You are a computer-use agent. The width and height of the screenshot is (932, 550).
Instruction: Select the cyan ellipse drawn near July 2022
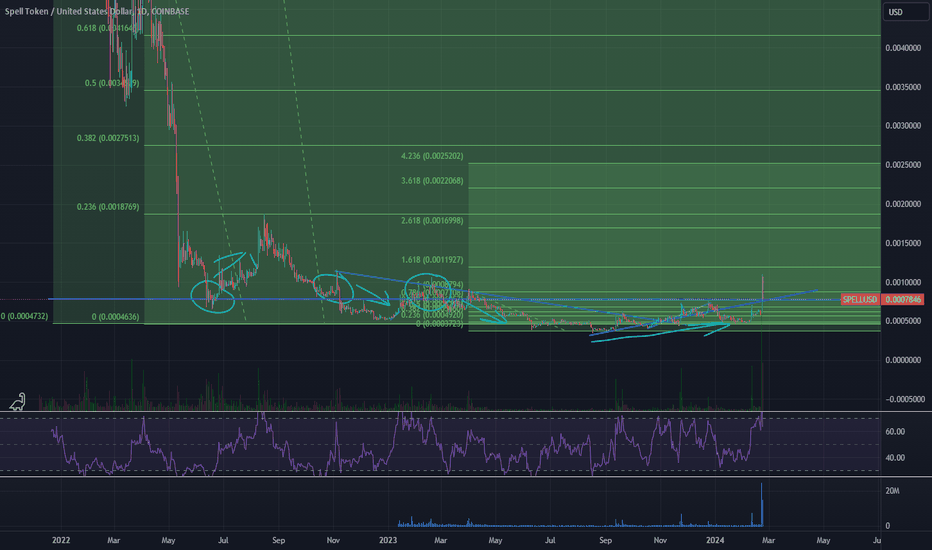213,296
